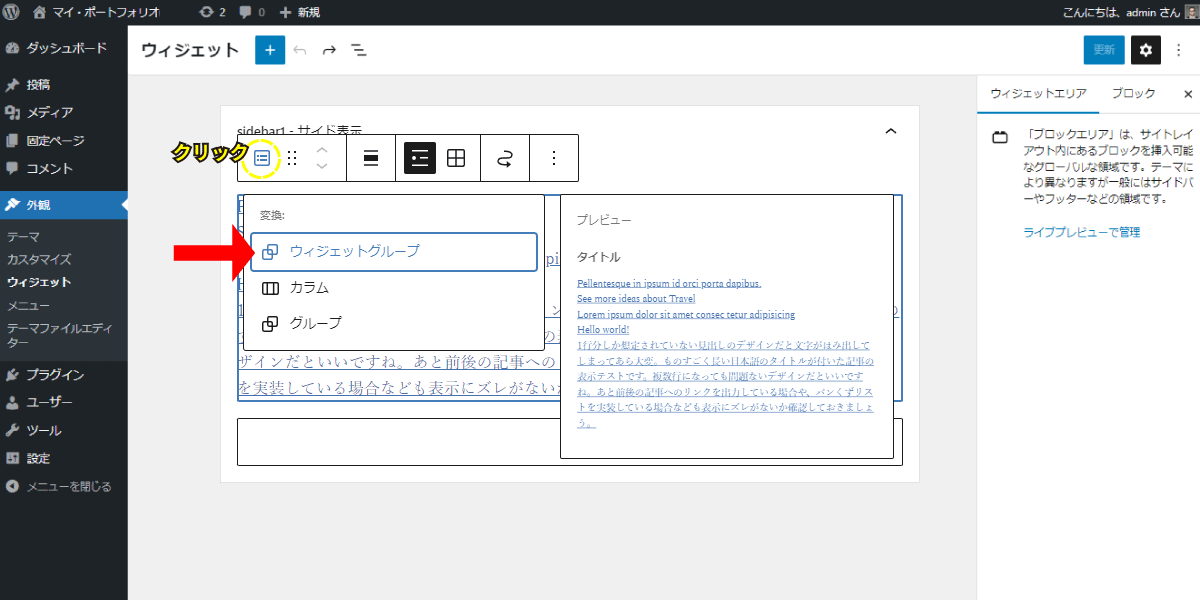Open テーマ submenu item
Viewport: 1200px width, 600px height.
click(x=24, y=237)
